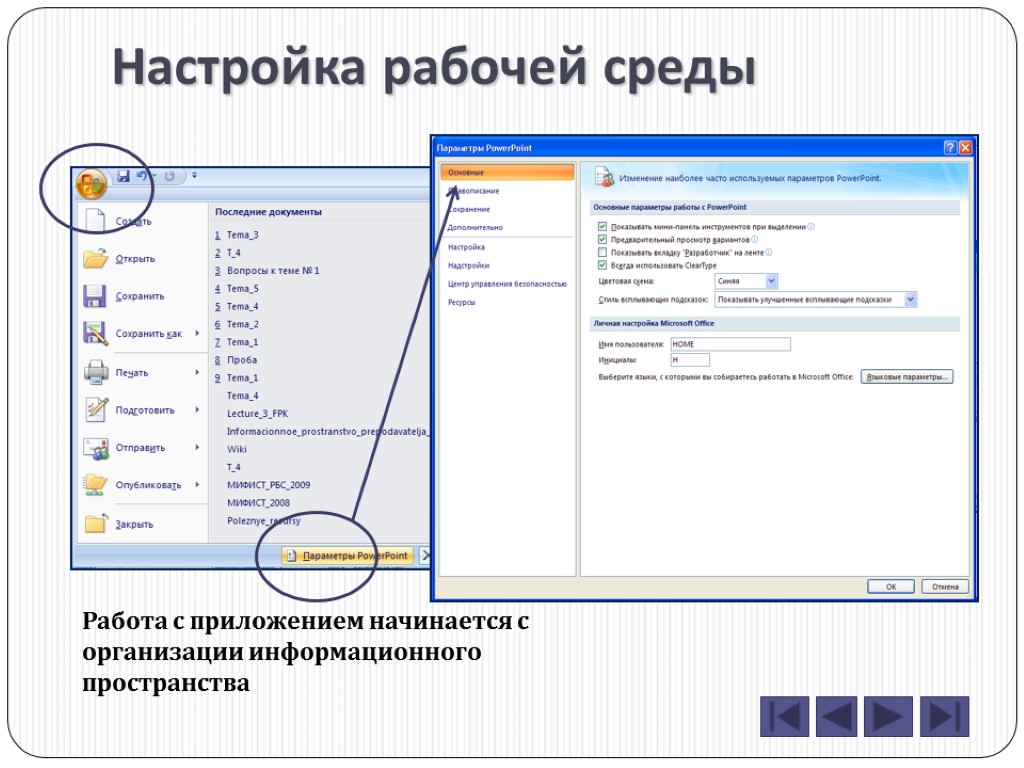This screenshot has width=1024, height=768.
Task: Click the Языковые параметры button
Action: coord(907,377)
